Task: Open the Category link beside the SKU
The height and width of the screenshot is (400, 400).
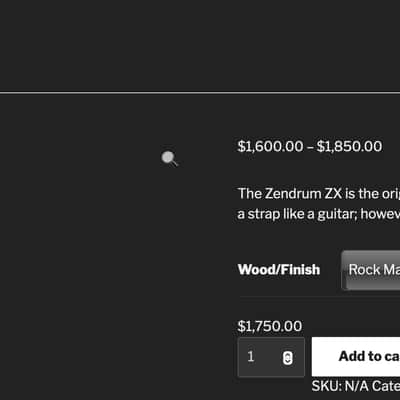Action: pyautogui.click(x=386, y=386)
